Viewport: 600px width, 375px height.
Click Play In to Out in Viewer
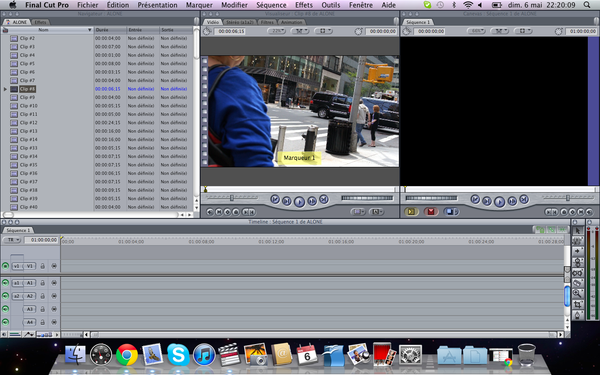tap(286, 201)
